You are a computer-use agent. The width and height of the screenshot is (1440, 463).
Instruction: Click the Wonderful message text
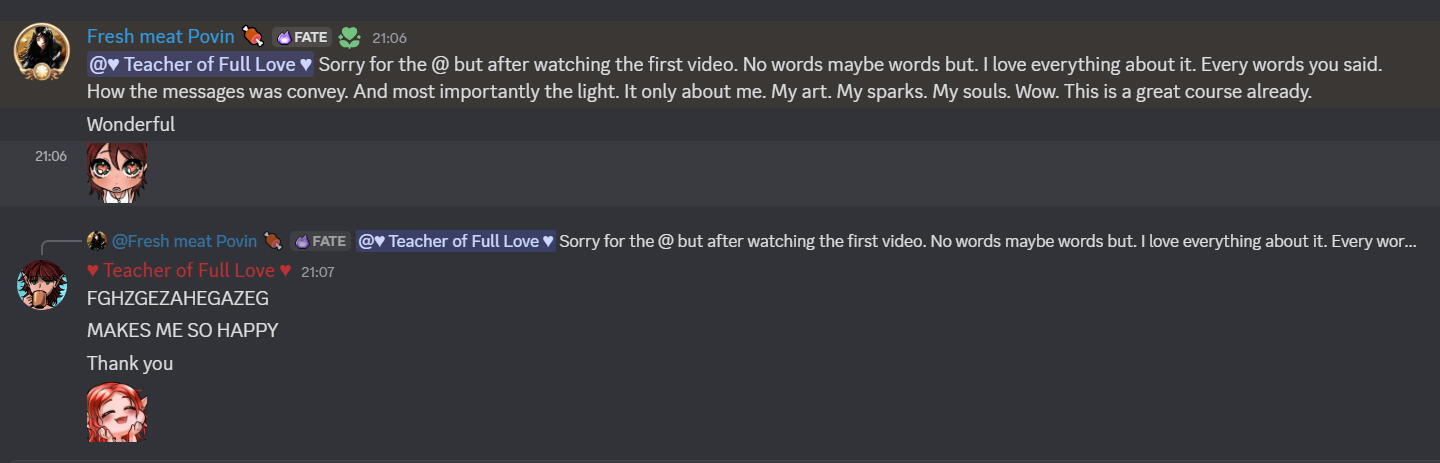point(131,124)
